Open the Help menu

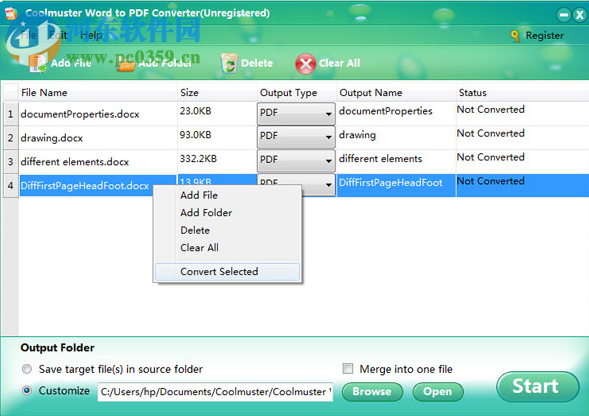91,35
